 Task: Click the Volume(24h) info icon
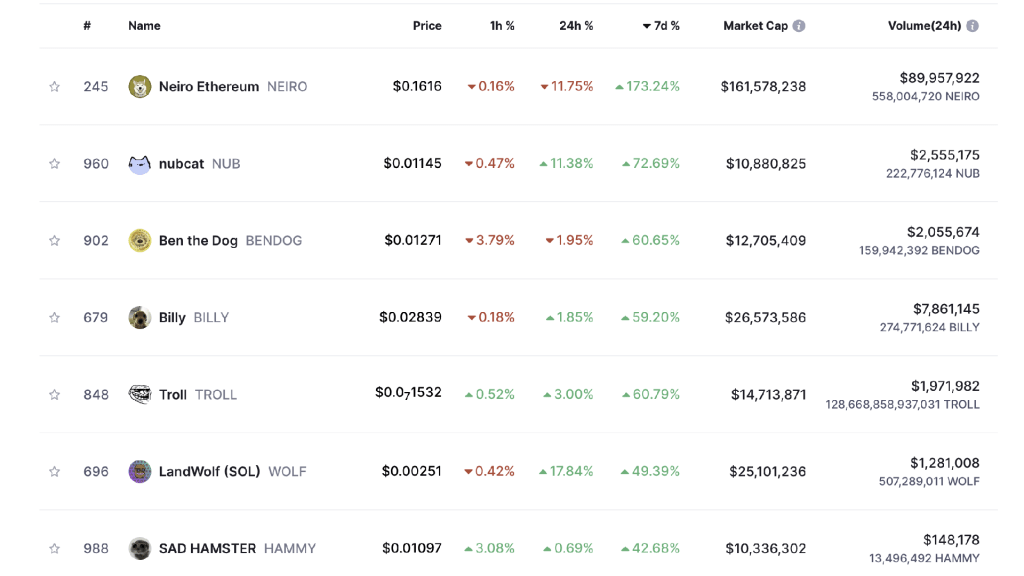click(972, 26)
